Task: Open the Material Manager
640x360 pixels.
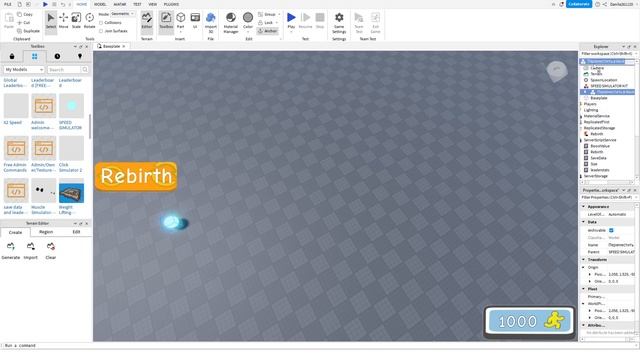Action: 231,22
